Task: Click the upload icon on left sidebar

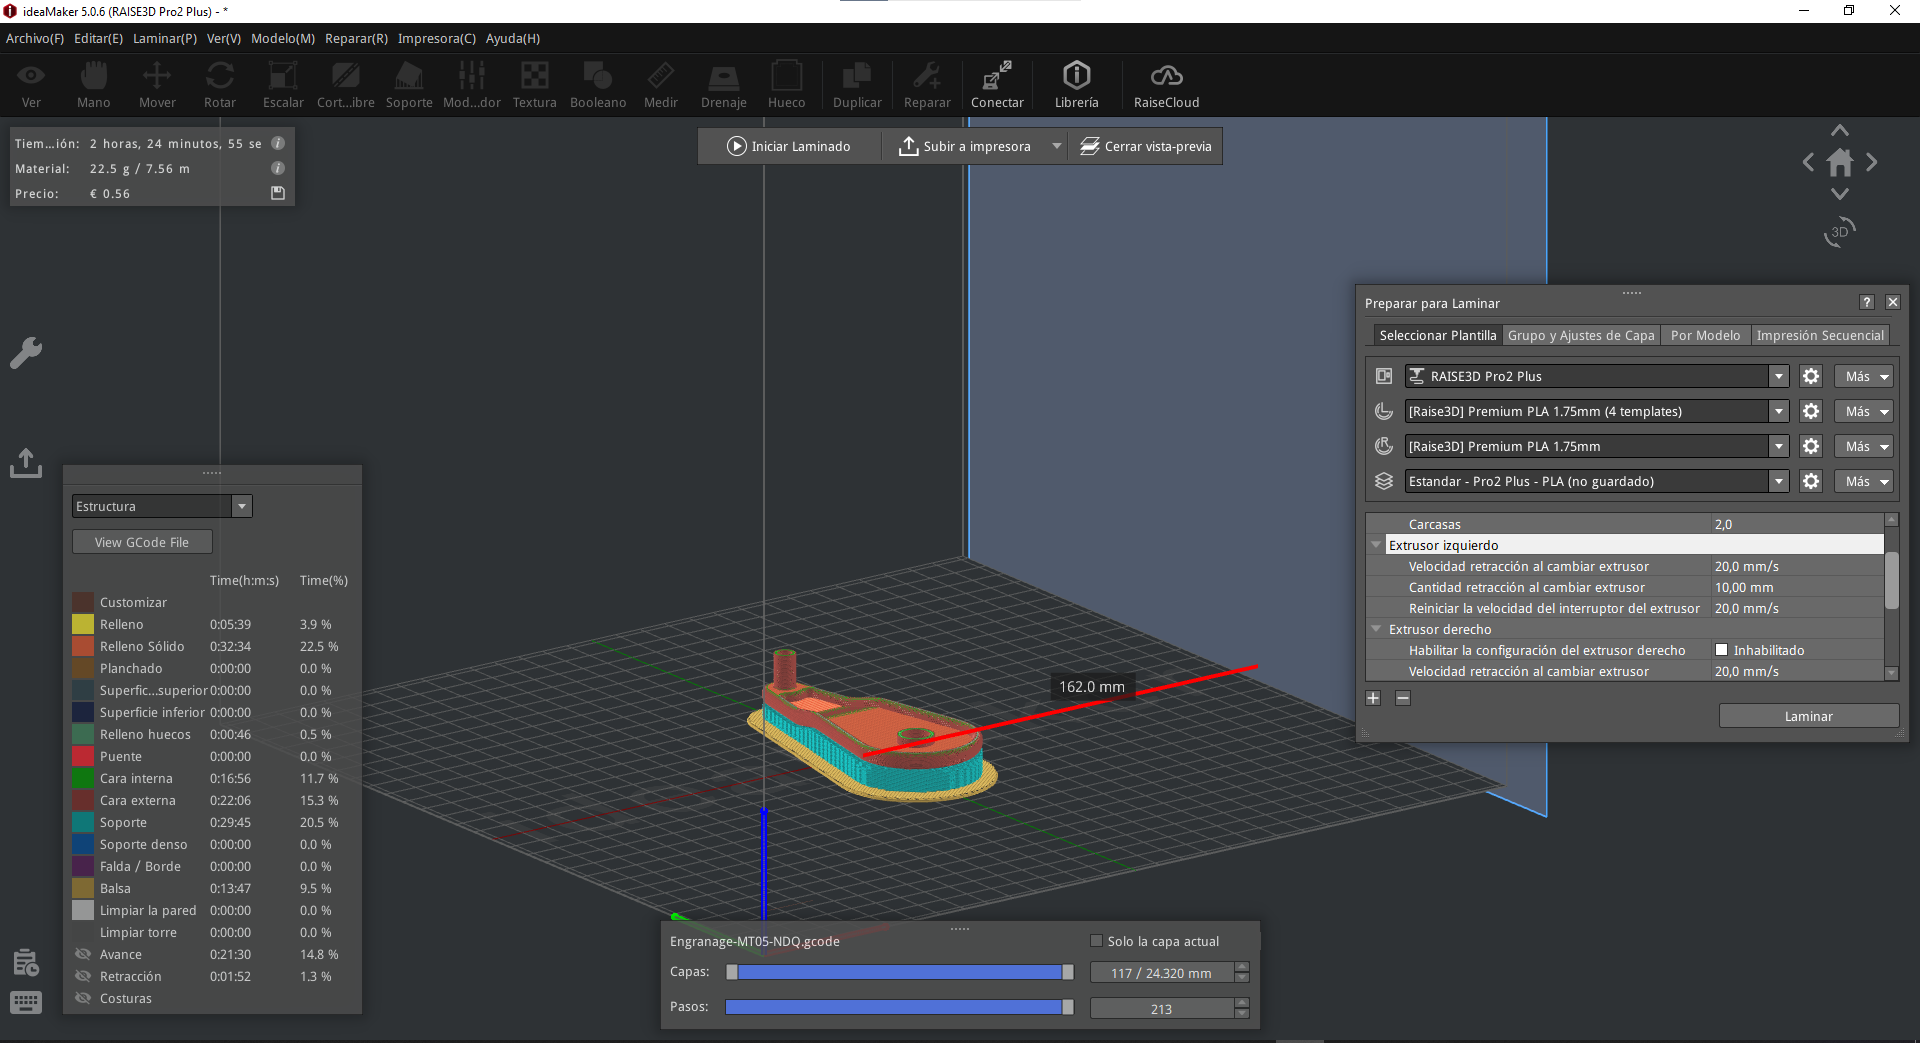Action: (x=26, y=462)
